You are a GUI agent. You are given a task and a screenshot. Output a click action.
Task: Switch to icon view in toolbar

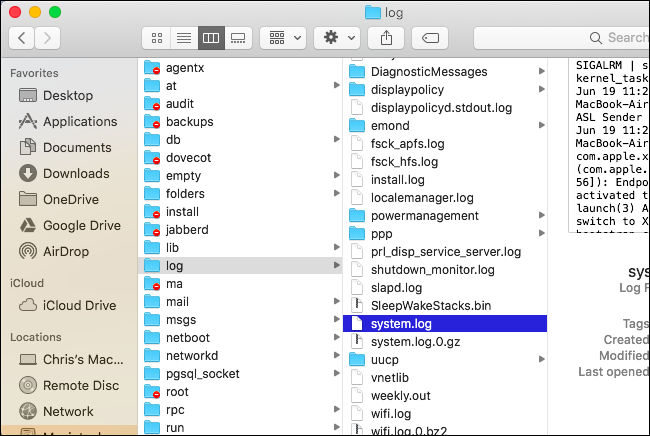[157, 38]
